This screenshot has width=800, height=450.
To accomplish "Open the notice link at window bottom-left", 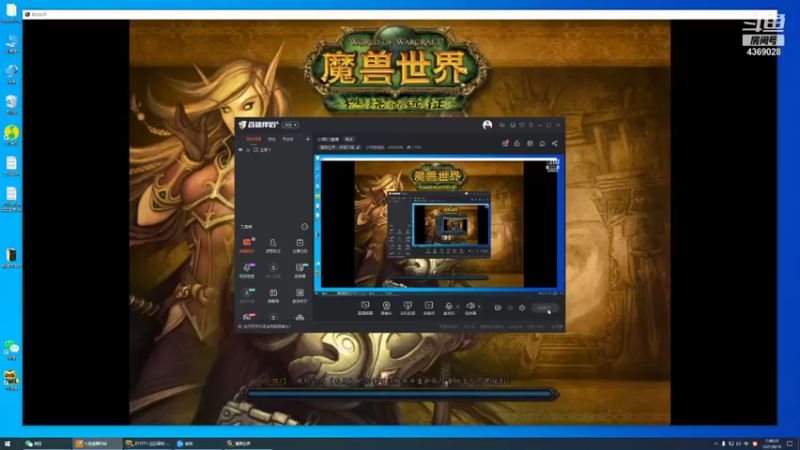I will (264, 327).
